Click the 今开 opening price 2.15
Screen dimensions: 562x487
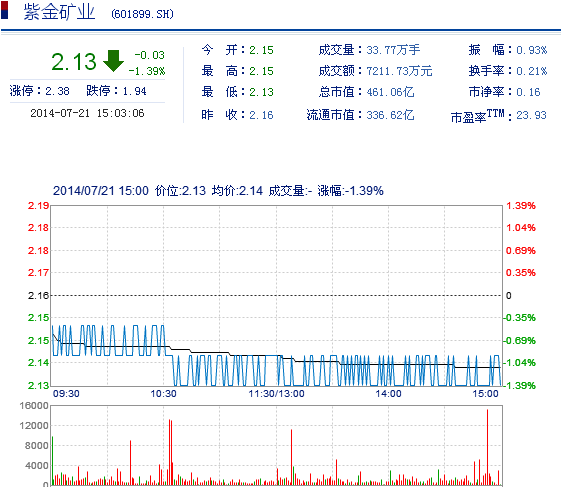point(261,50)
